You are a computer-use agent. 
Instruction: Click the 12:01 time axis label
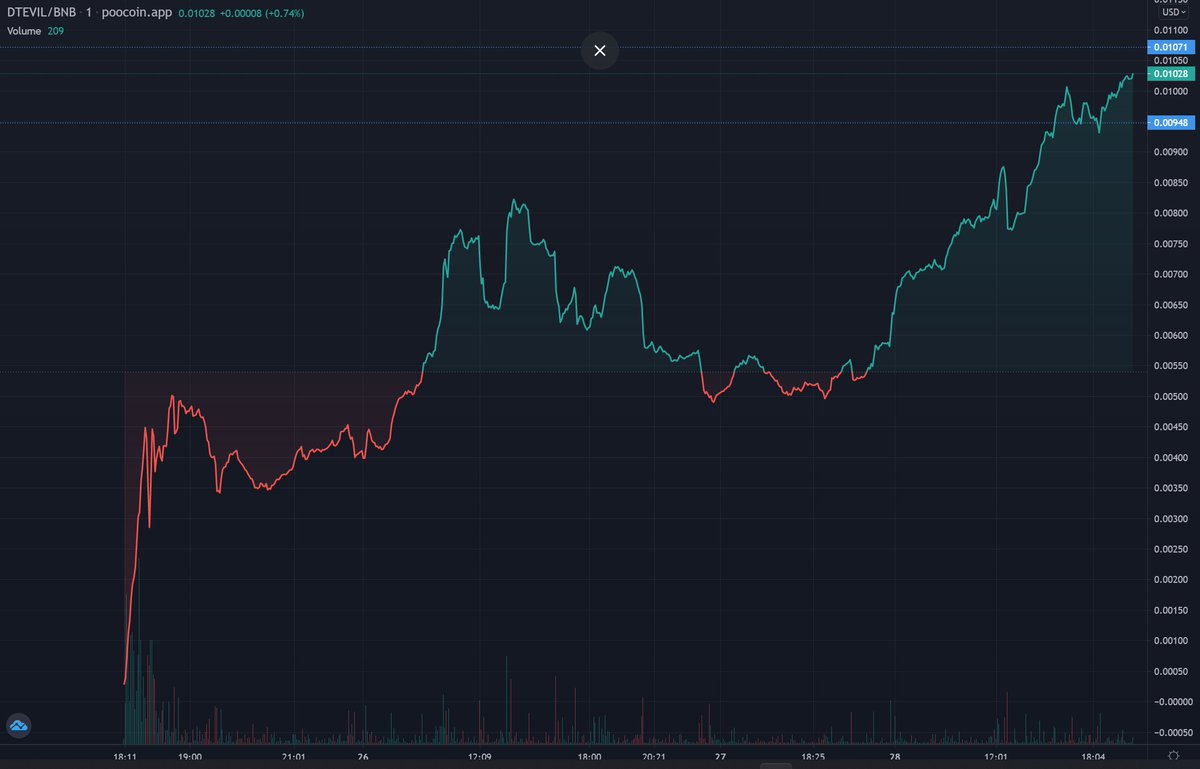point(997,757)
